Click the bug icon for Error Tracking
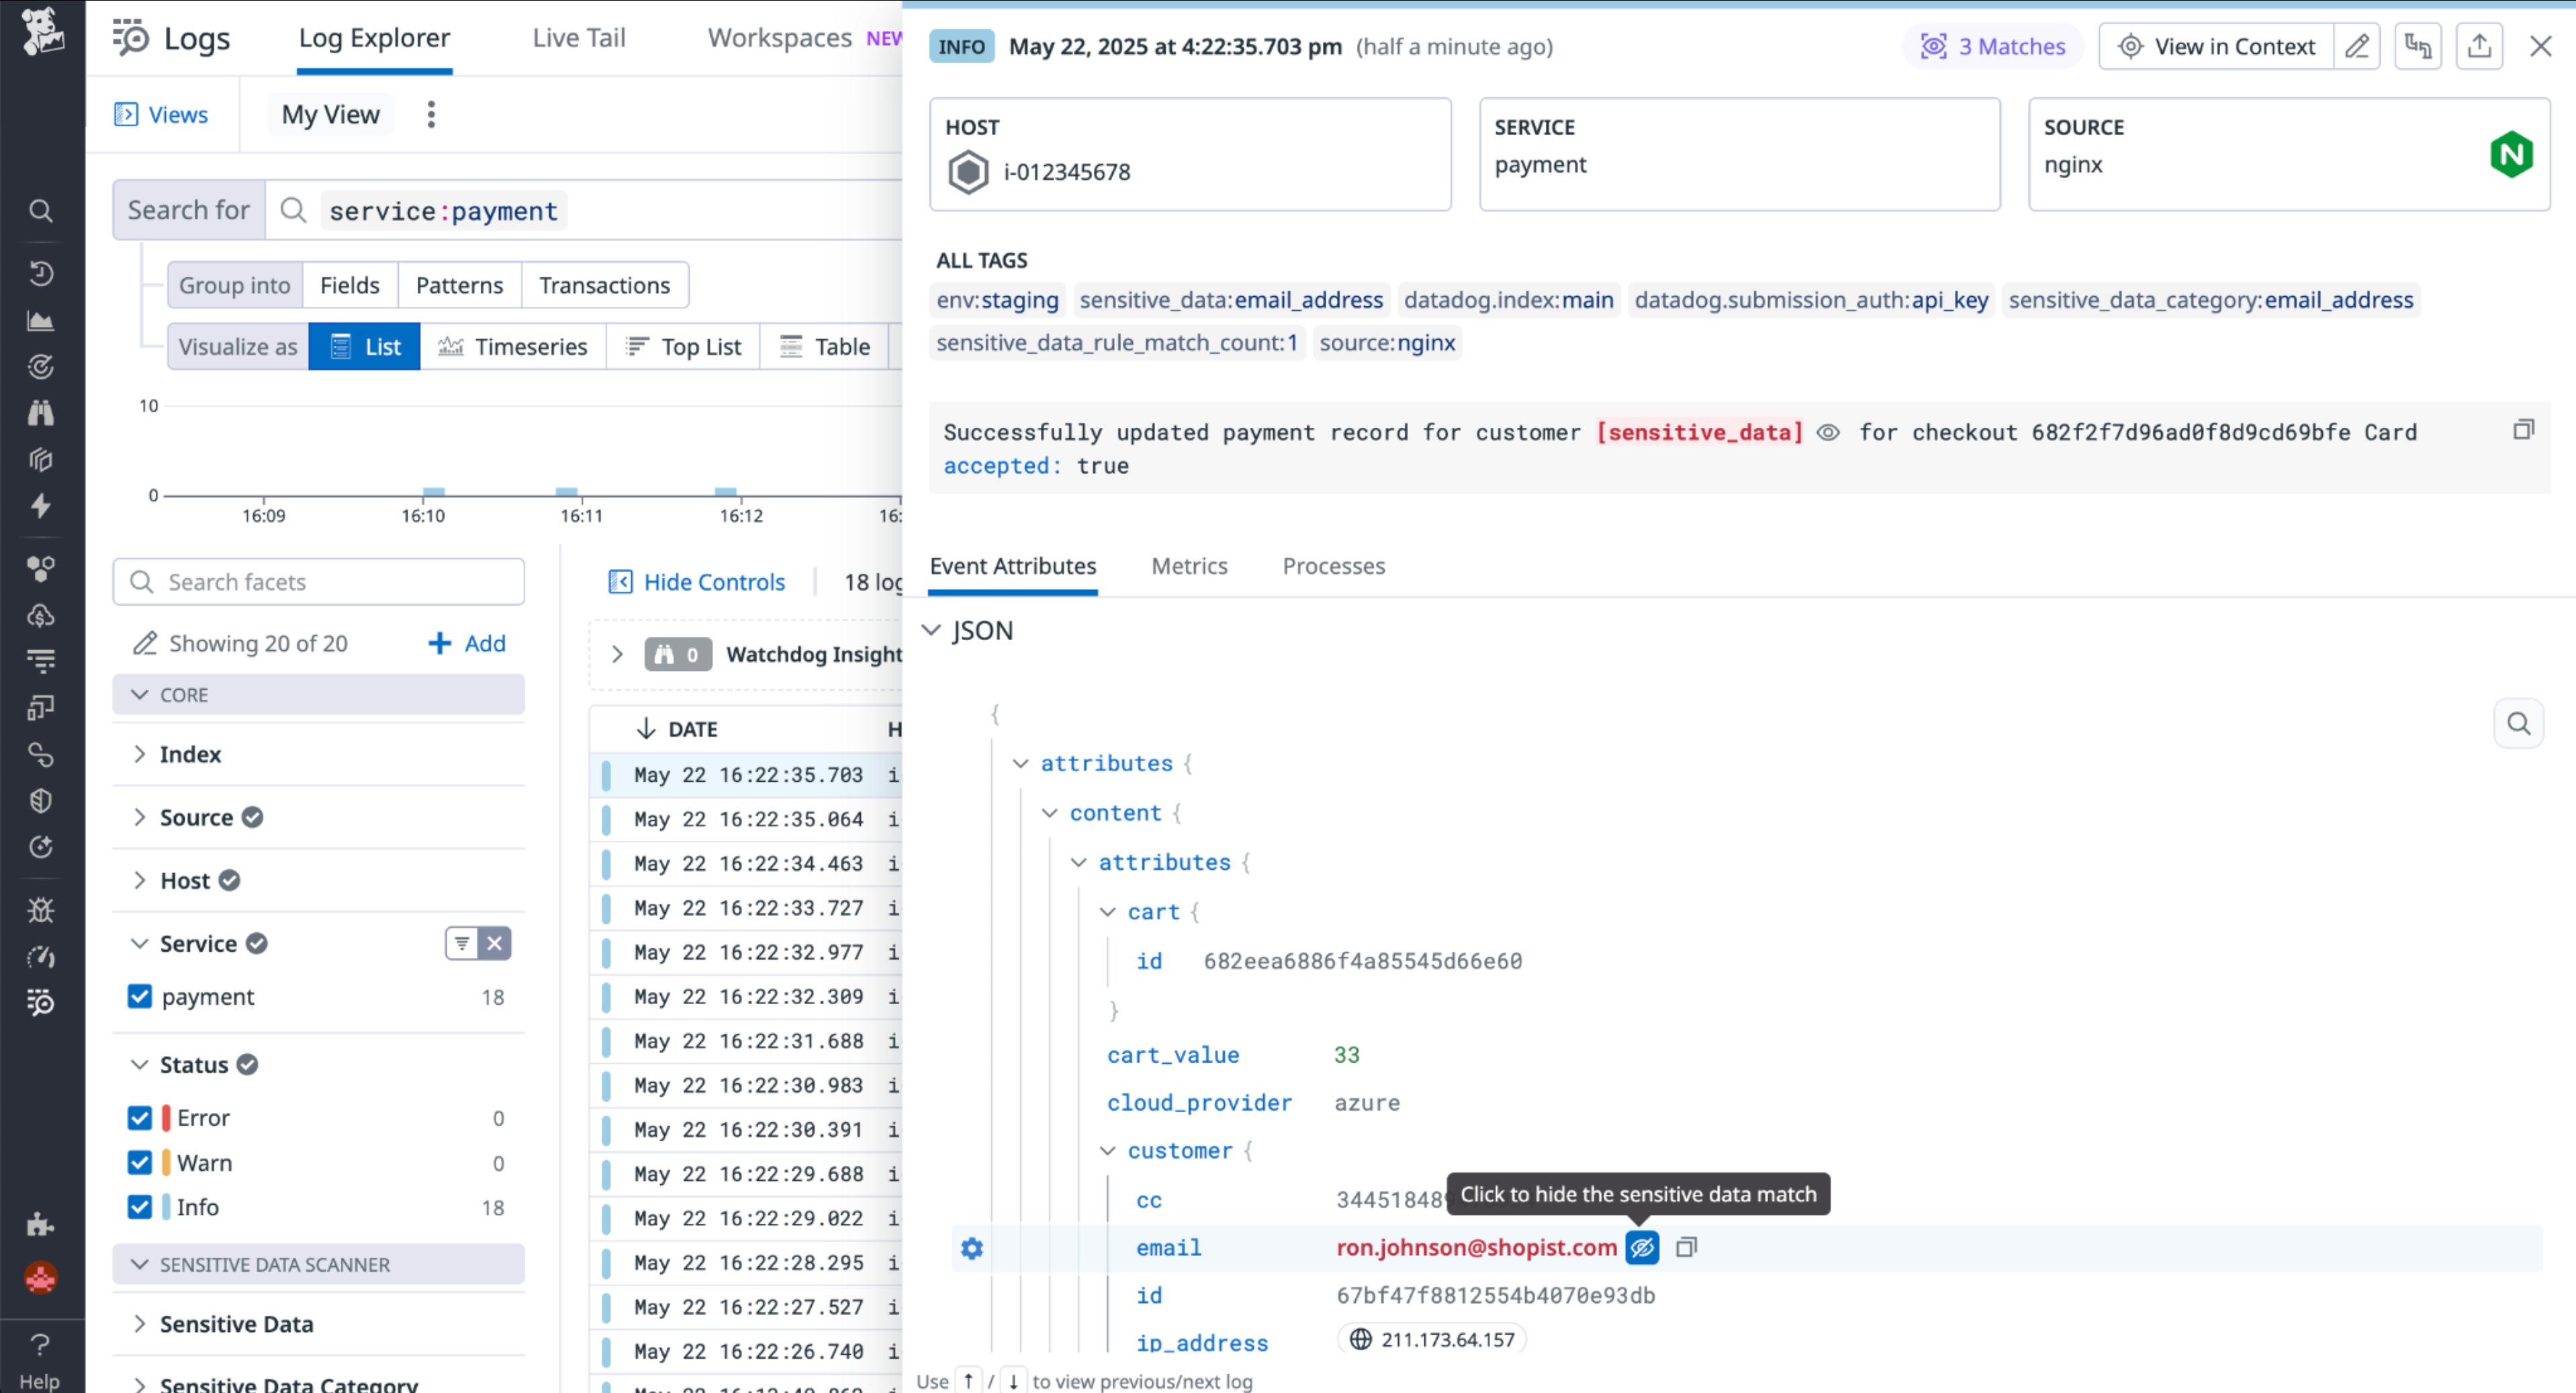The image size is (2576, 1393). click(x=40, y=910)
